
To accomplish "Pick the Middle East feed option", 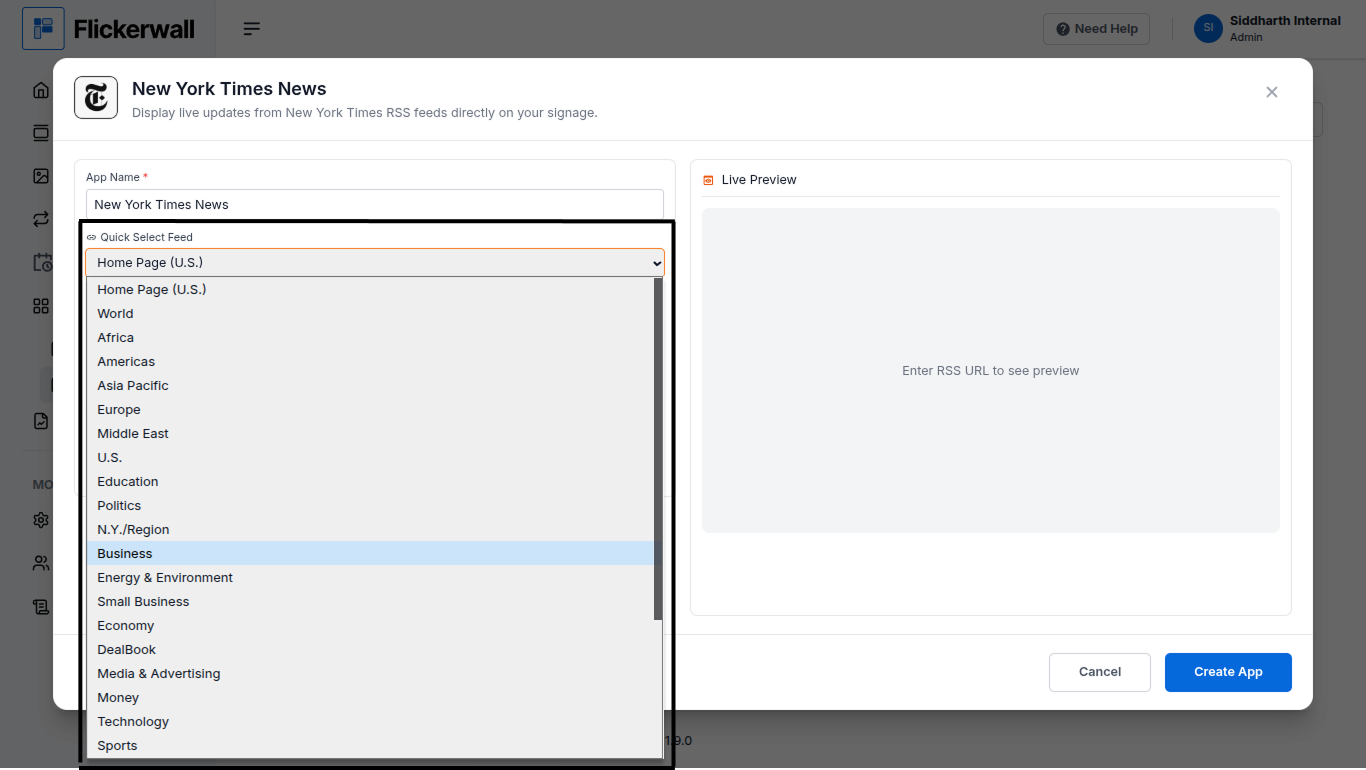I will tap(370, 433).
